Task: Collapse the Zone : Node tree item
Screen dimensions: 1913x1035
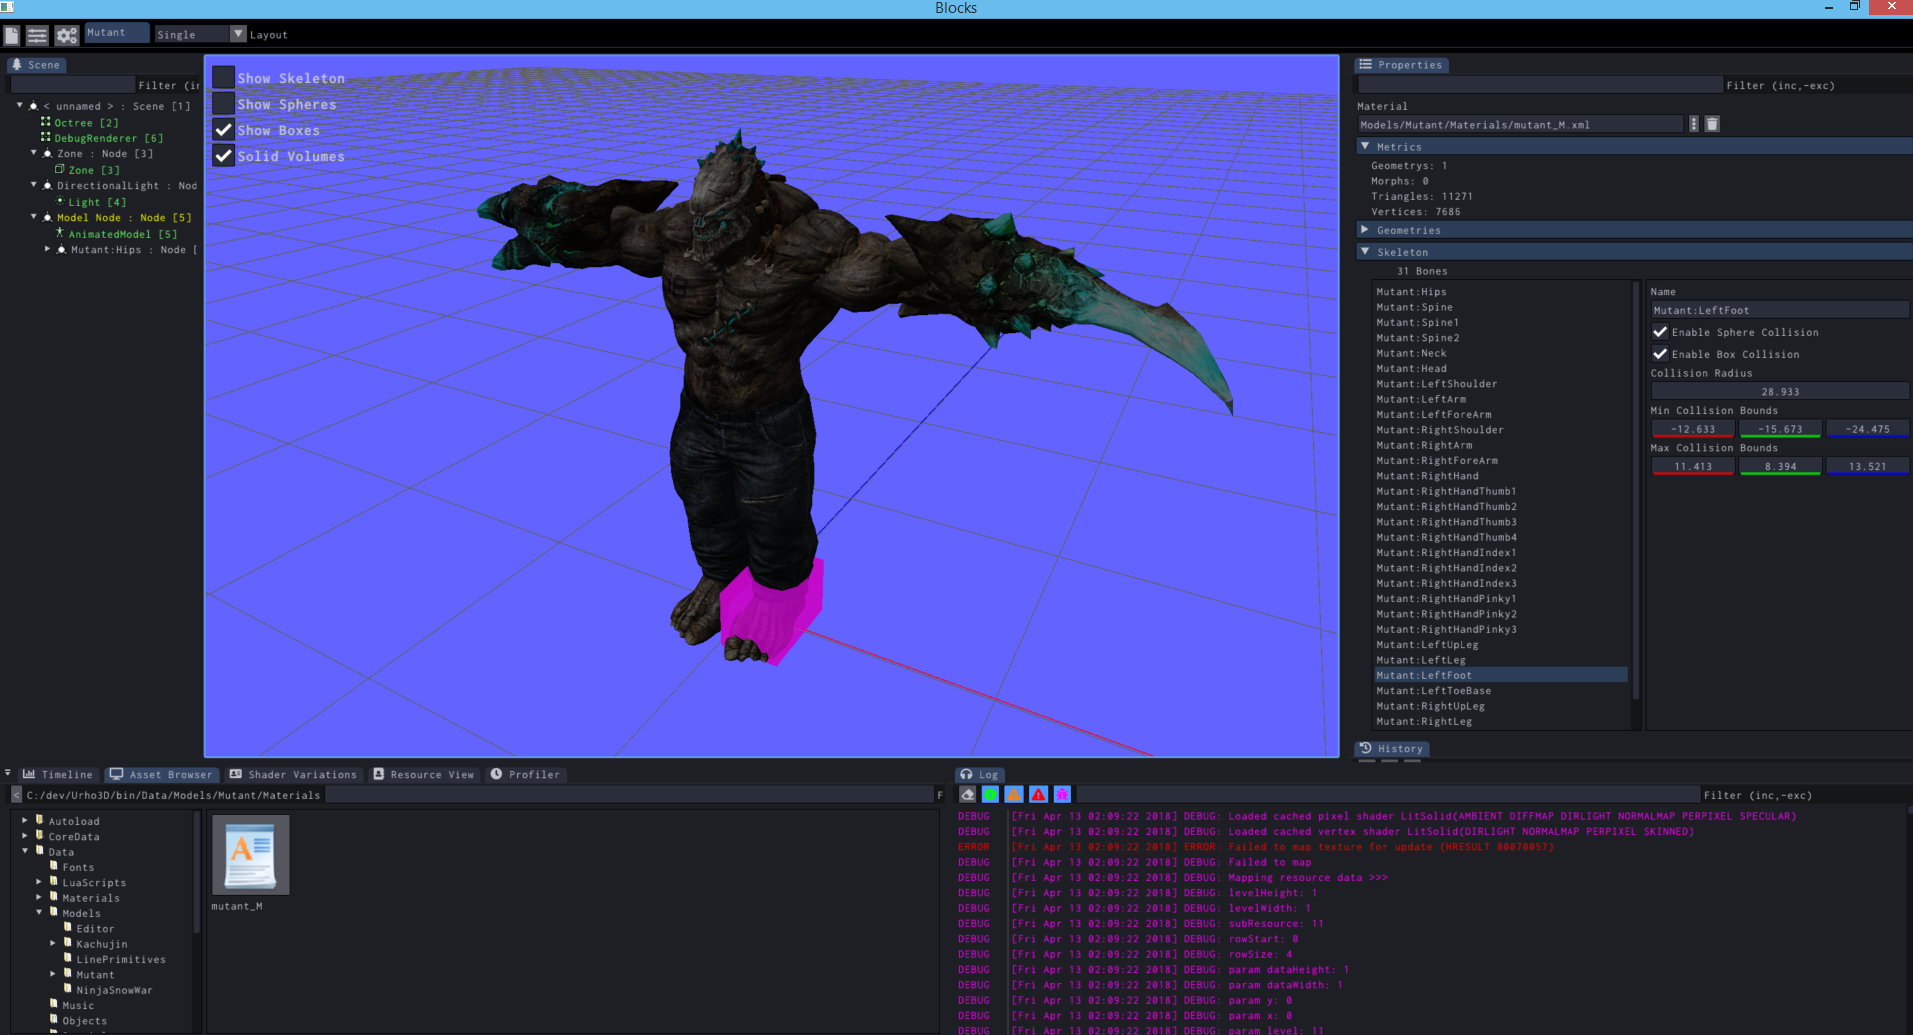Action: point(33,153)
